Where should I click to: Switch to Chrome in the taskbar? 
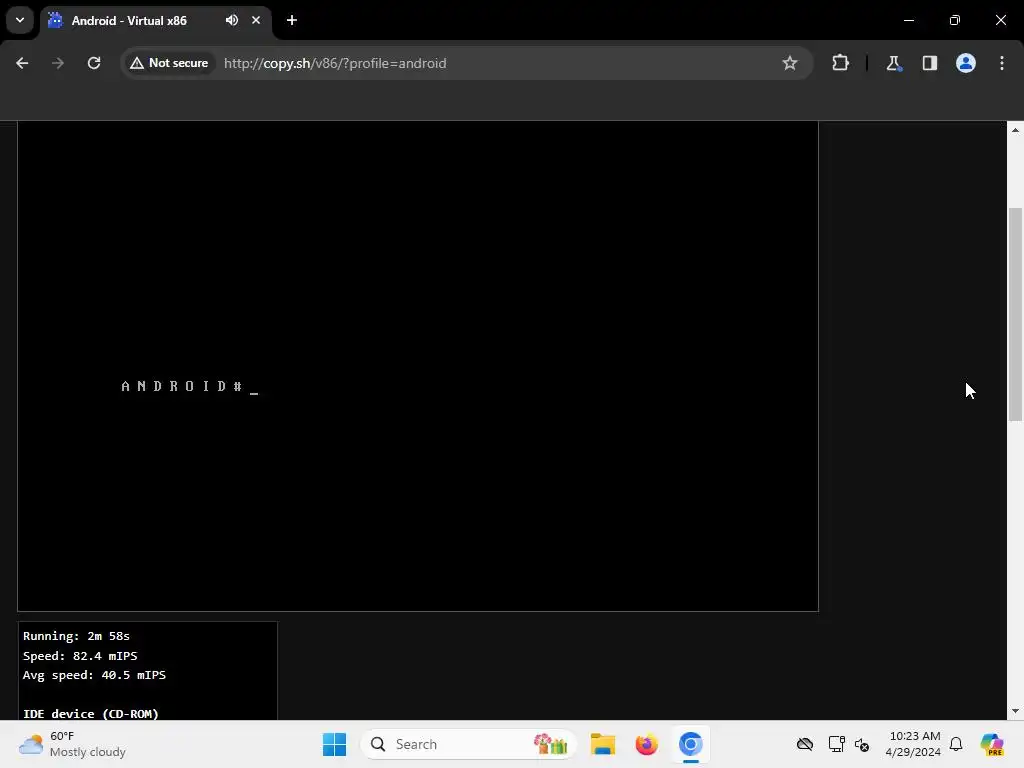point(690,744)
